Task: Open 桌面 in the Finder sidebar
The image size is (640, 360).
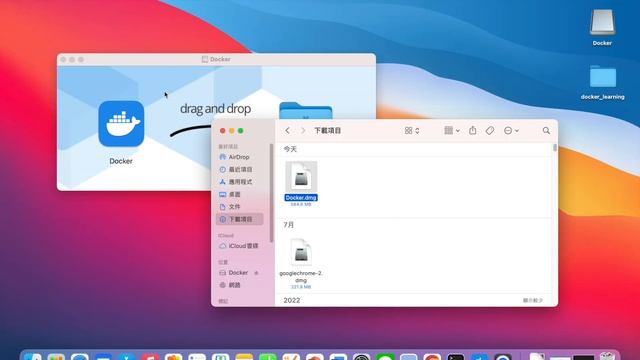Action: tap(239, 194)
